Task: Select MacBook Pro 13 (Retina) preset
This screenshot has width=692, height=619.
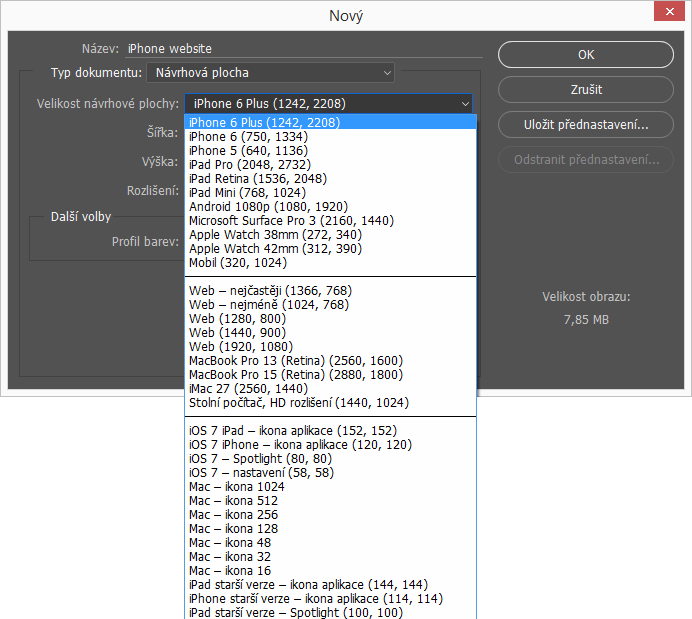Action: (x=331, y=360)
